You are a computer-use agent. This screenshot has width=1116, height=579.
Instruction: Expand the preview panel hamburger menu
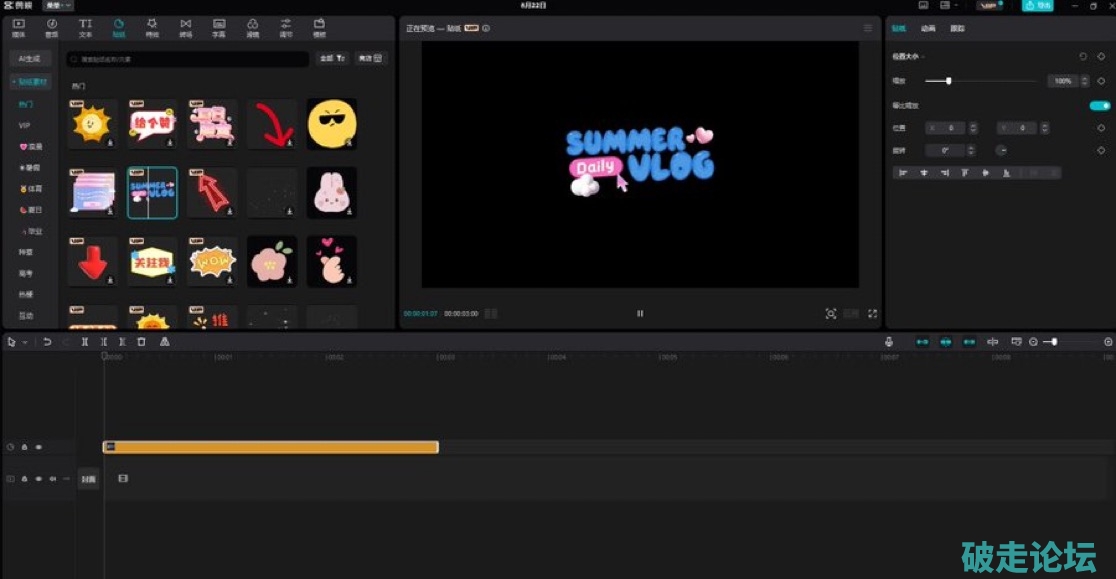click(x=868, y=29)
